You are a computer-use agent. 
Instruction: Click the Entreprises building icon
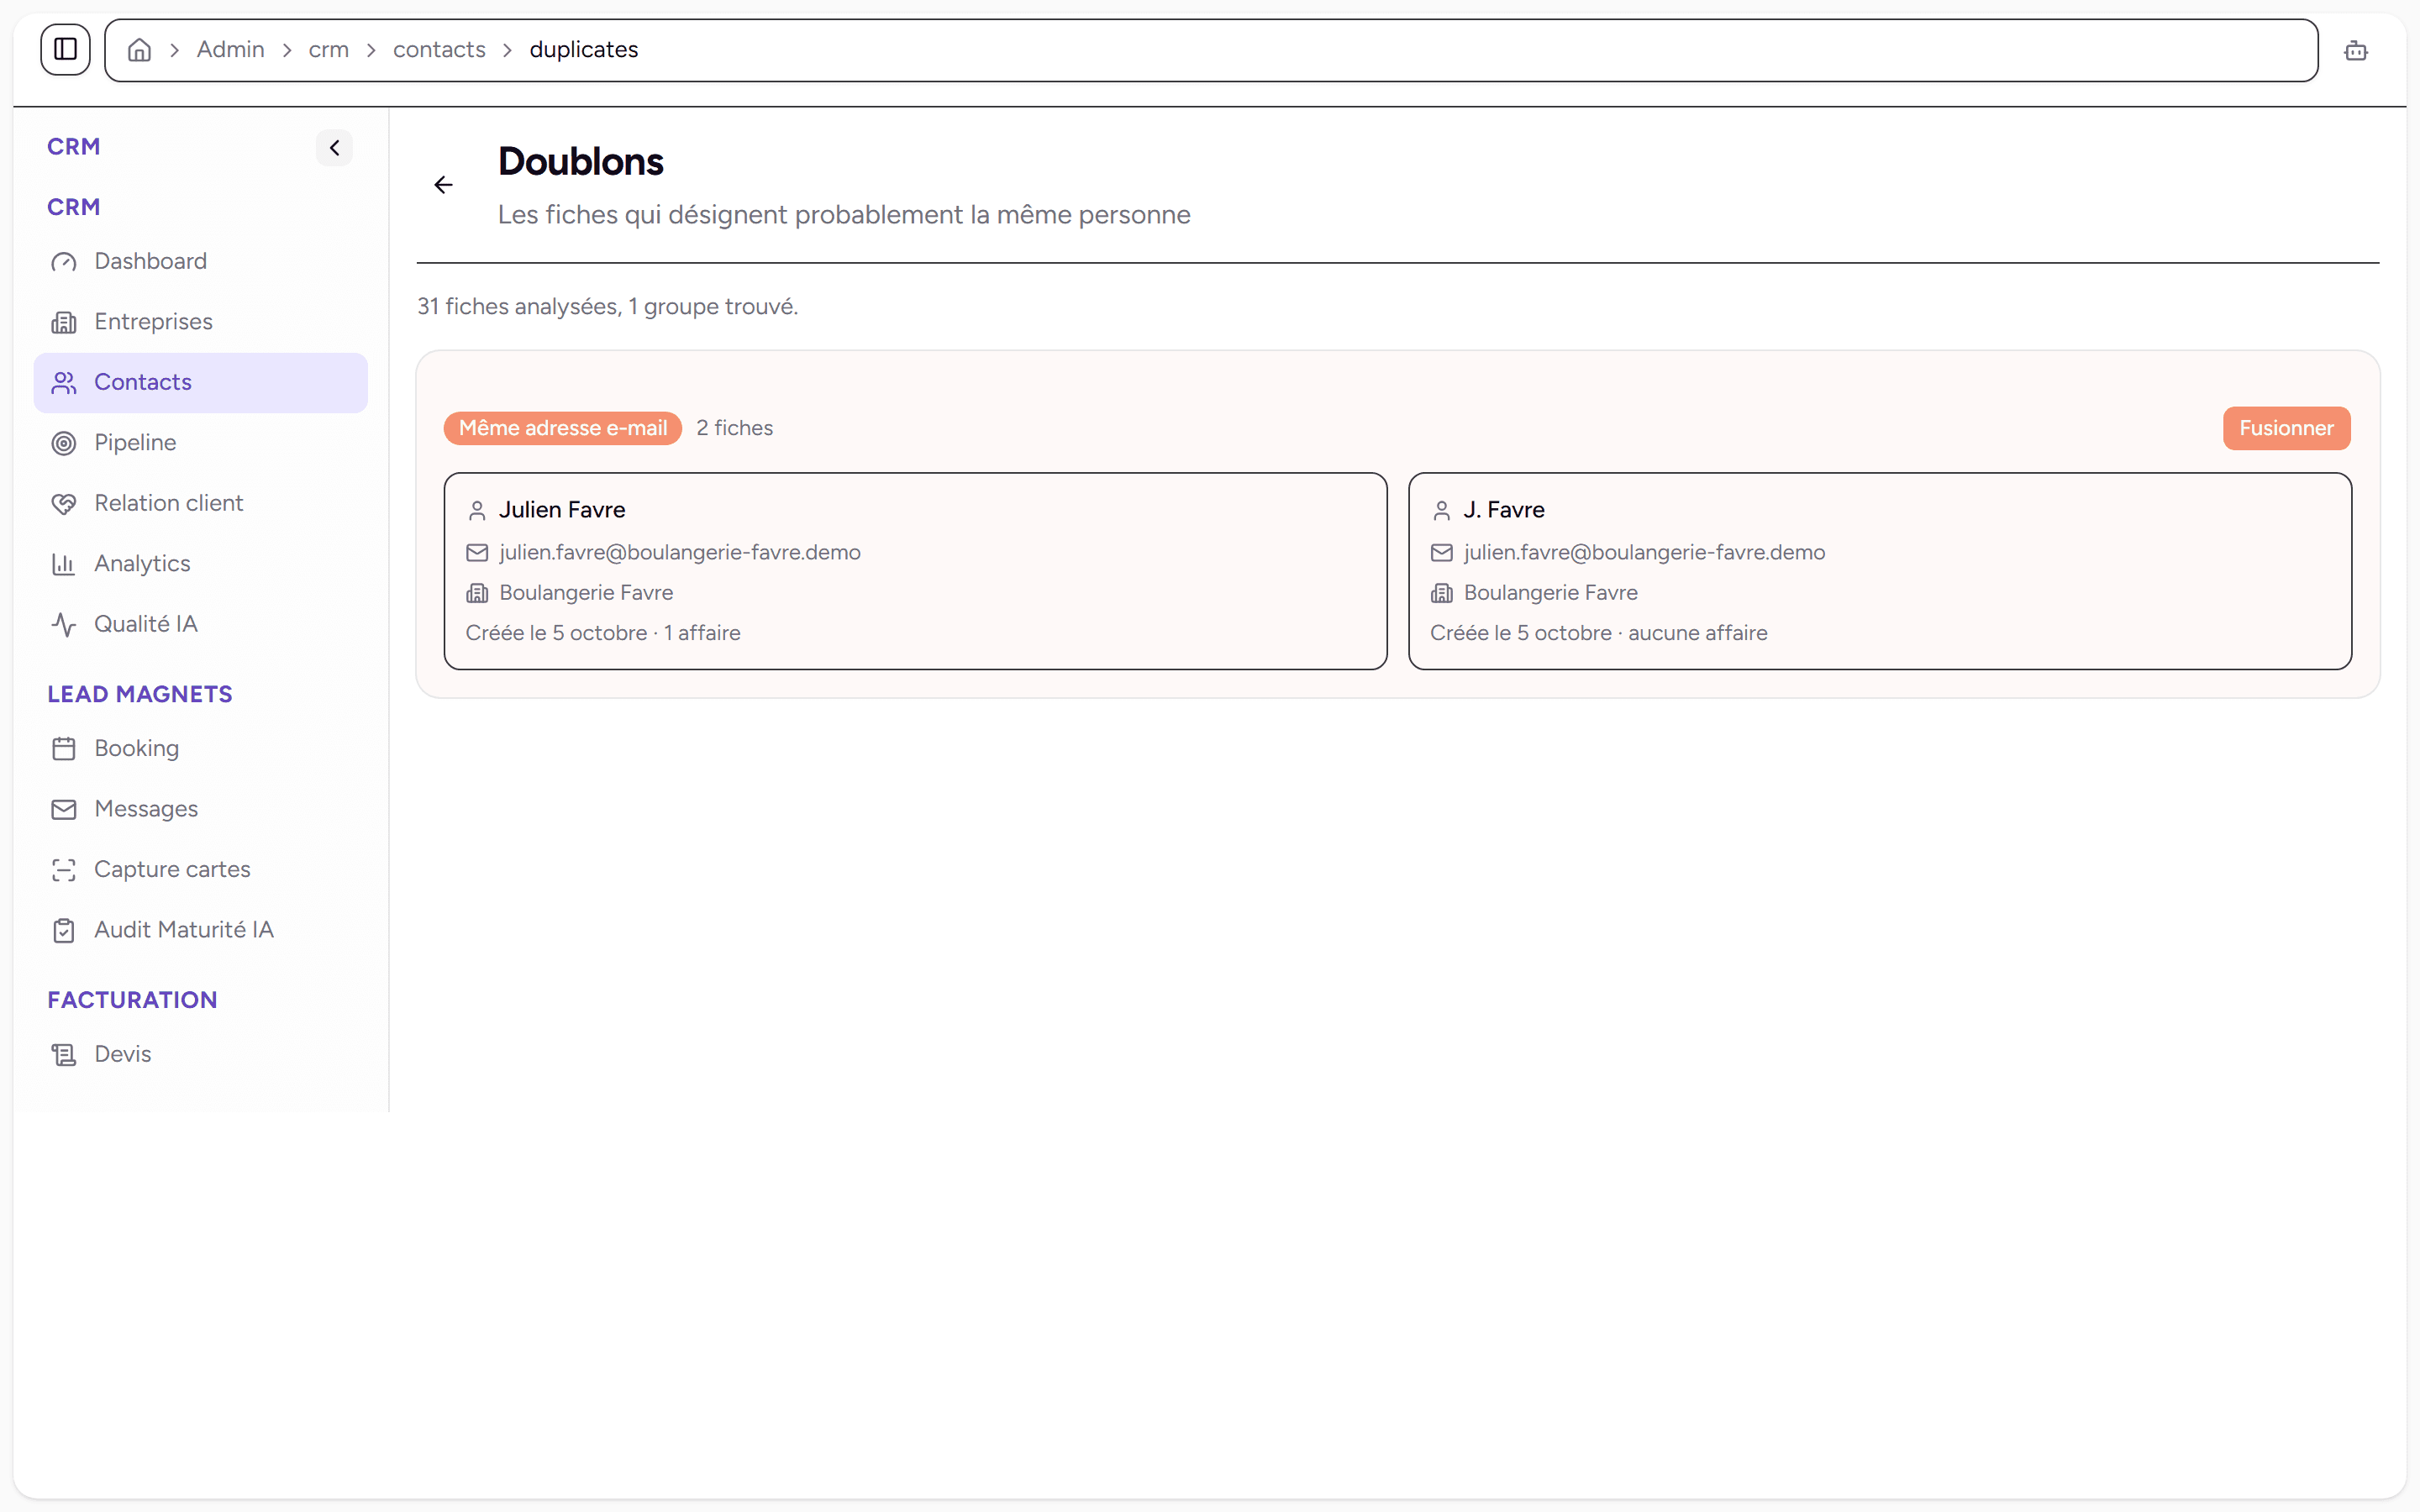[64, 322]
